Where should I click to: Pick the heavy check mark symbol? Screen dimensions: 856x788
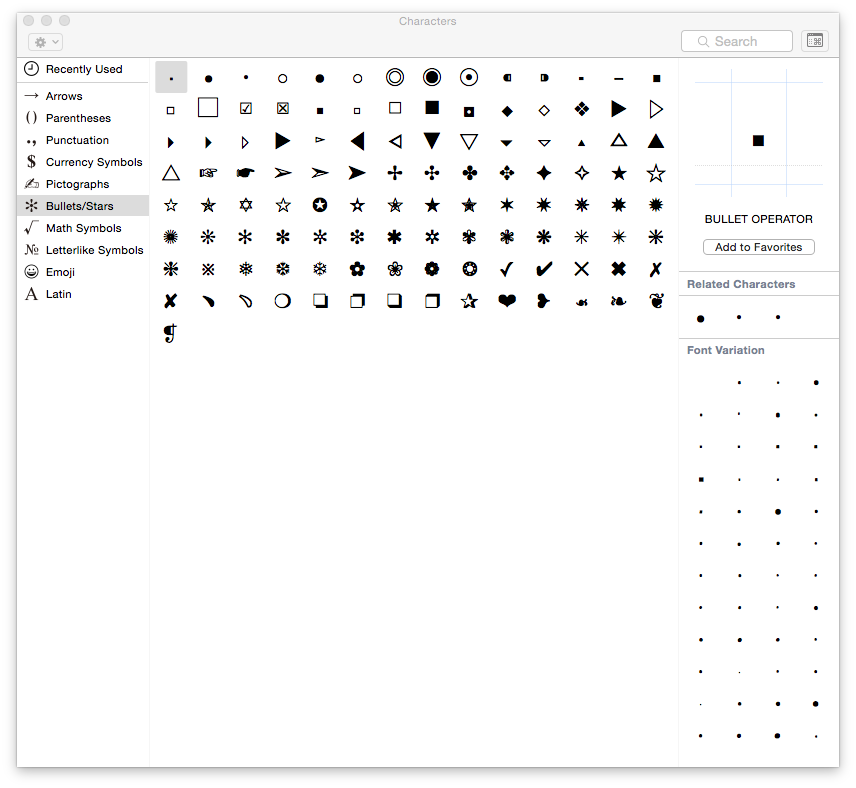544,269
